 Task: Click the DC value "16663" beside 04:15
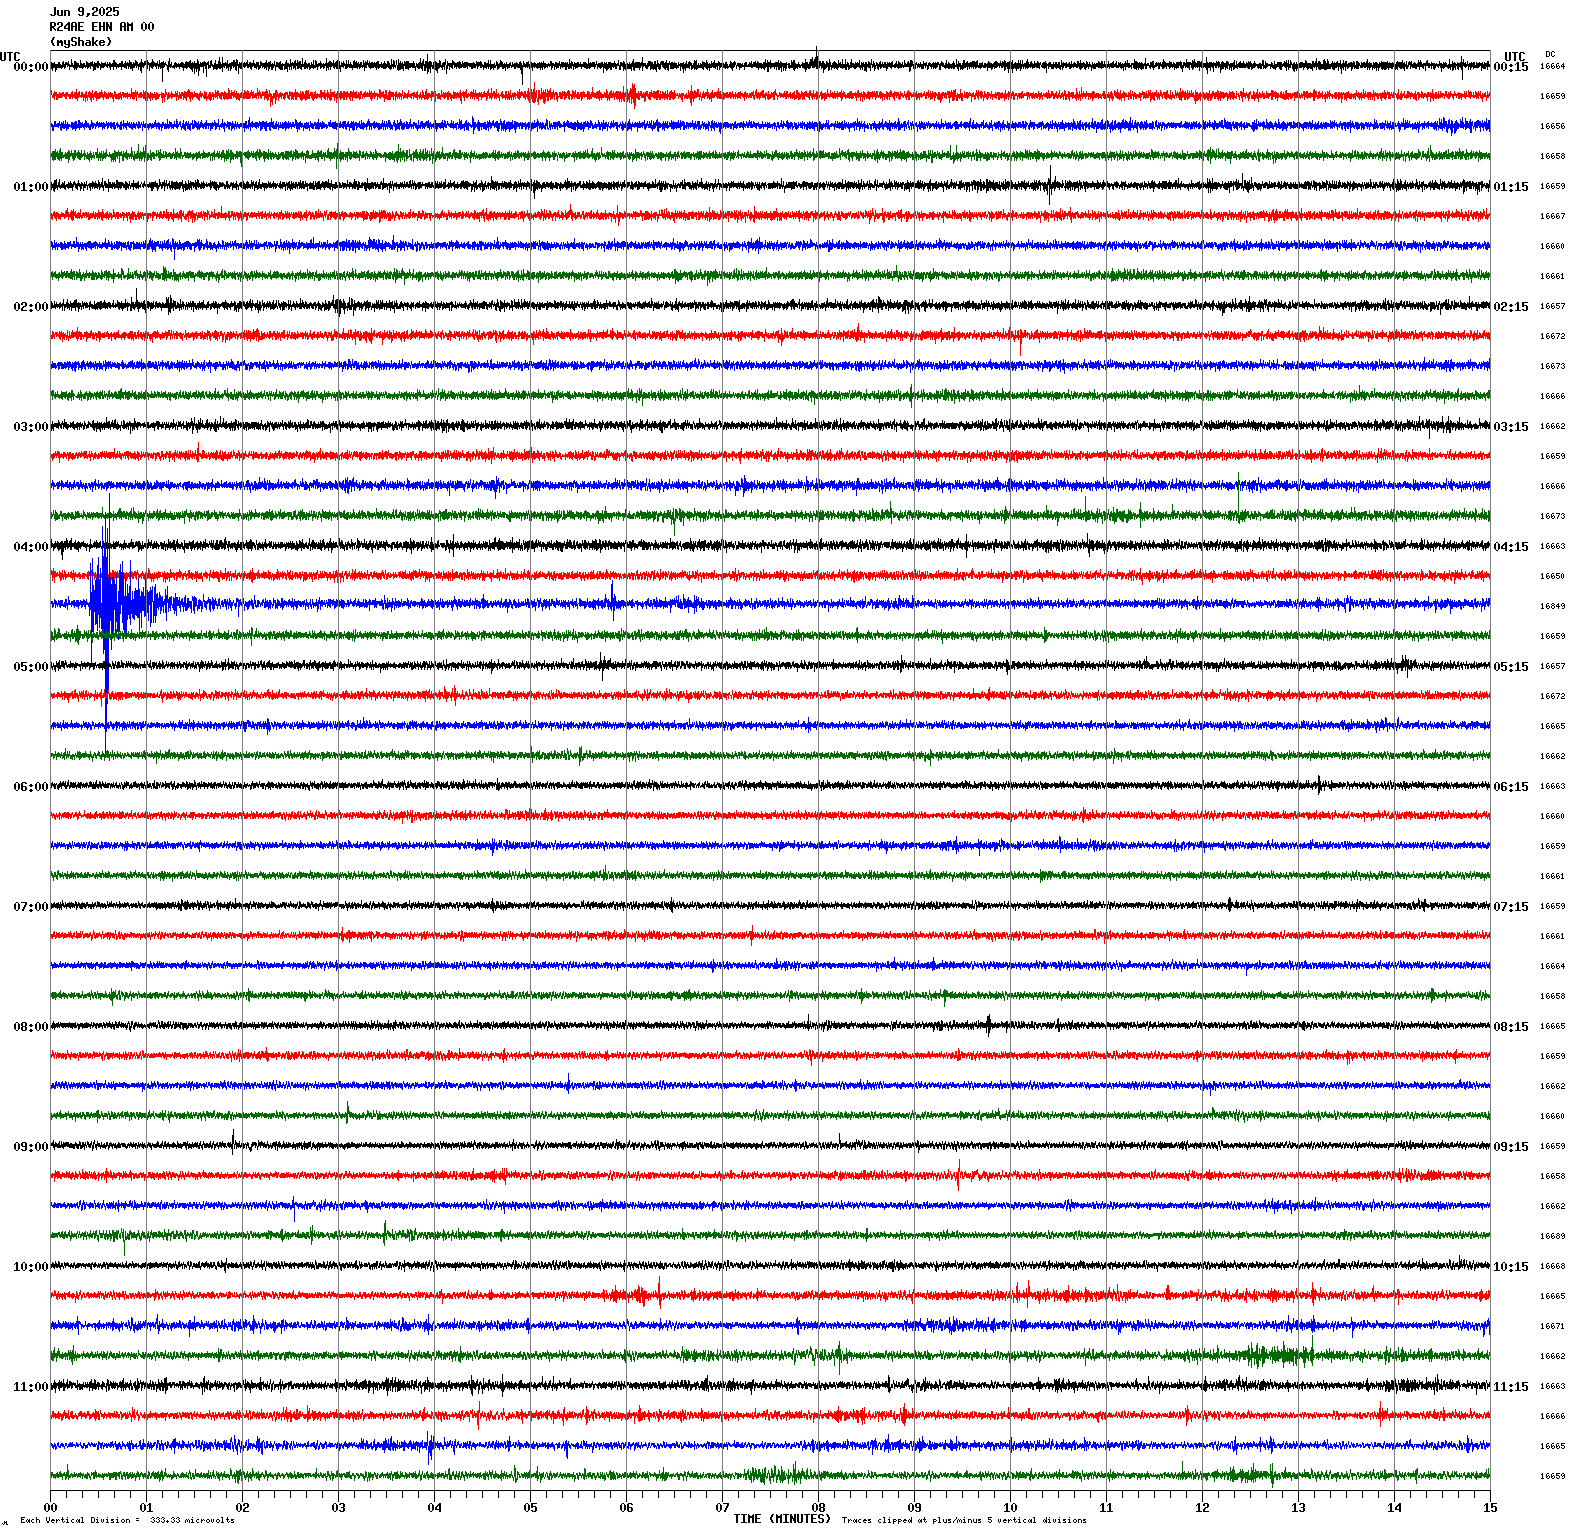pos(1552,546)
